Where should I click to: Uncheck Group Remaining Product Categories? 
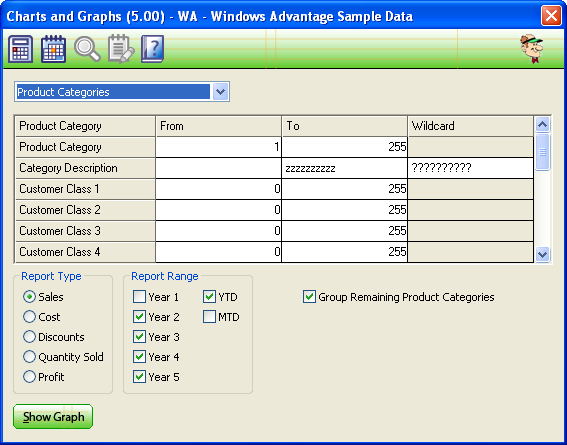(x=309, y=297)
